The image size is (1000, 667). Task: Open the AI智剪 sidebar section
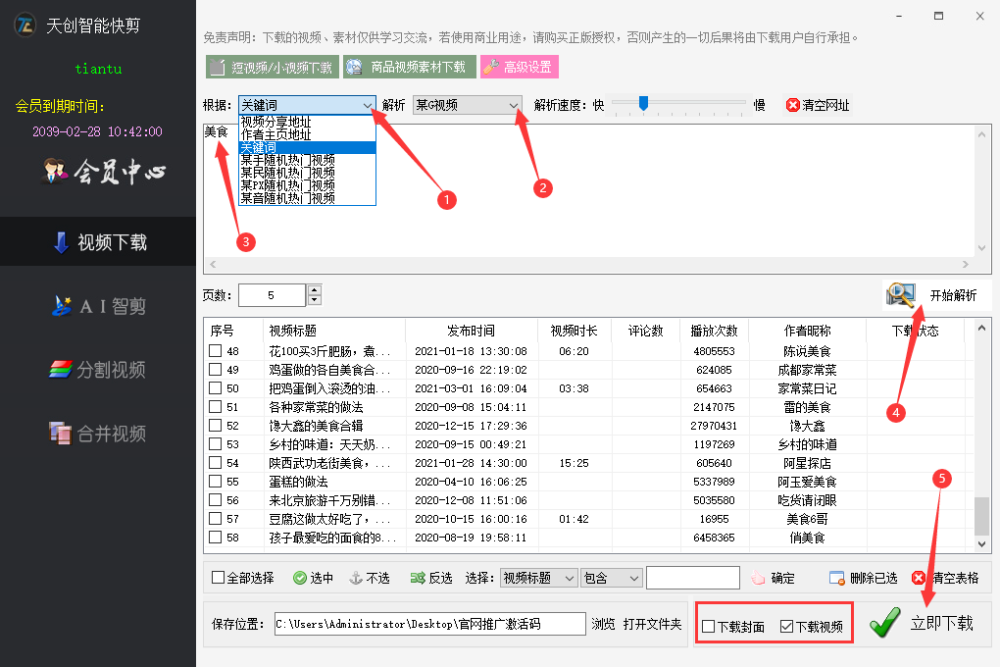98,306
